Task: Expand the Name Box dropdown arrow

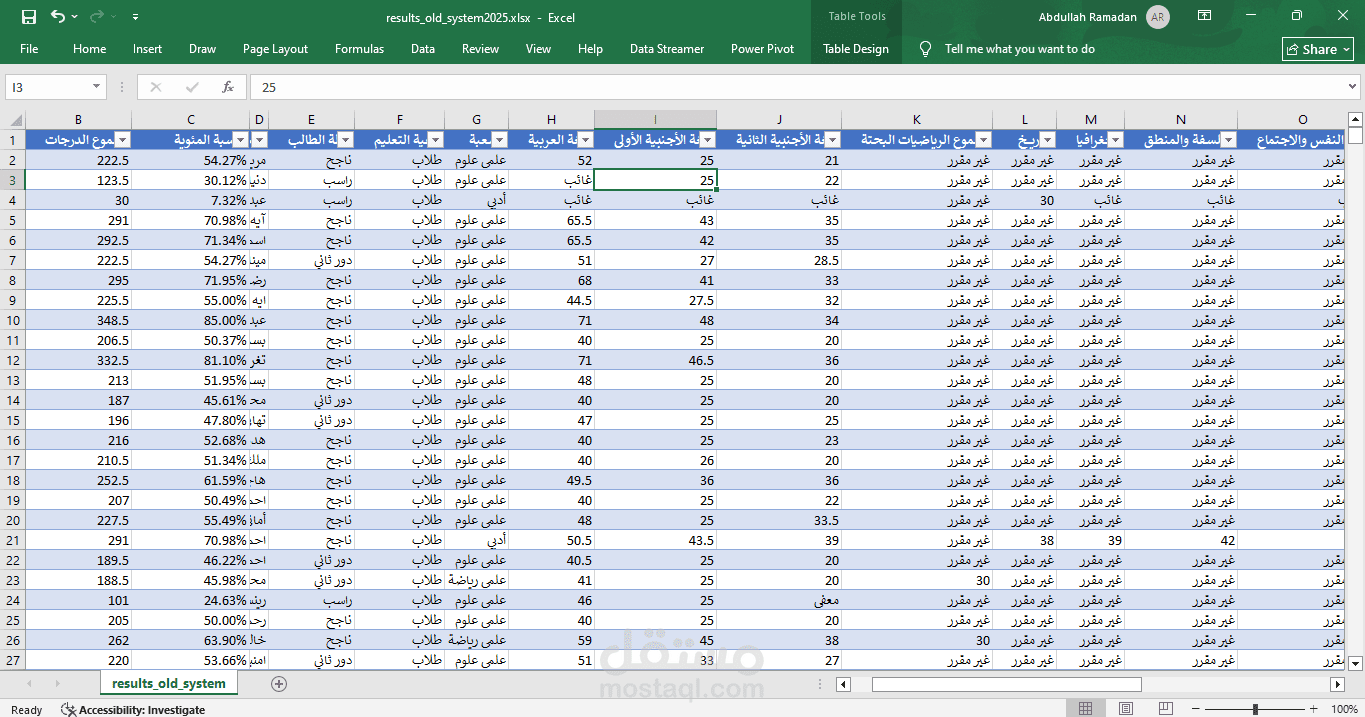Action: (96, 87)
